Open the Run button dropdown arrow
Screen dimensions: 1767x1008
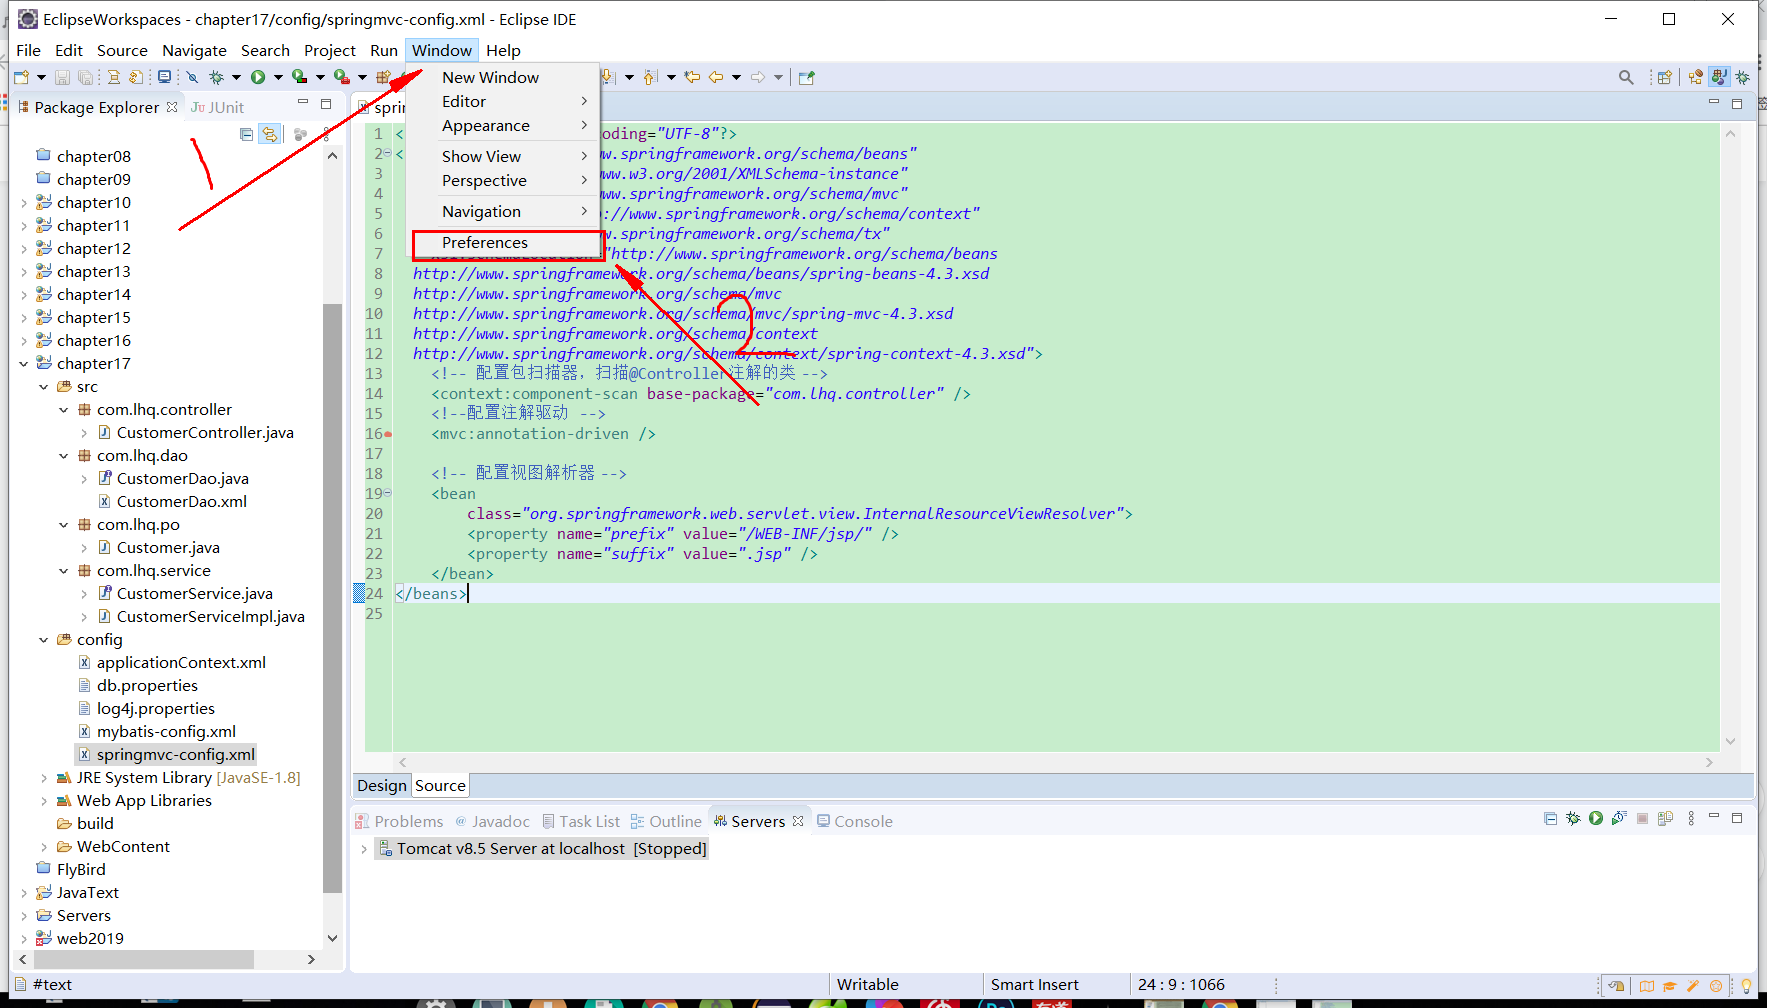pyautogui.click(x=278, y=77)
